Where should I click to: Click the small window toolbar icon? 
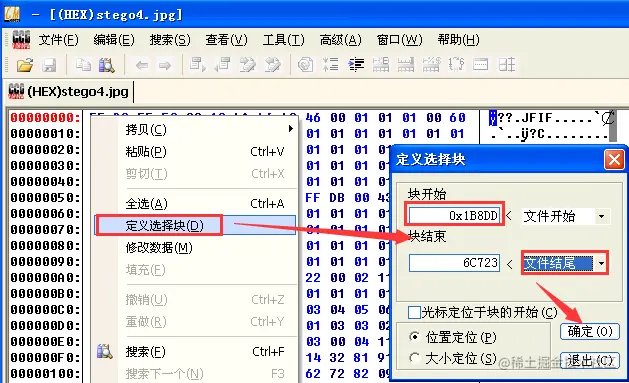pos(480,65)
